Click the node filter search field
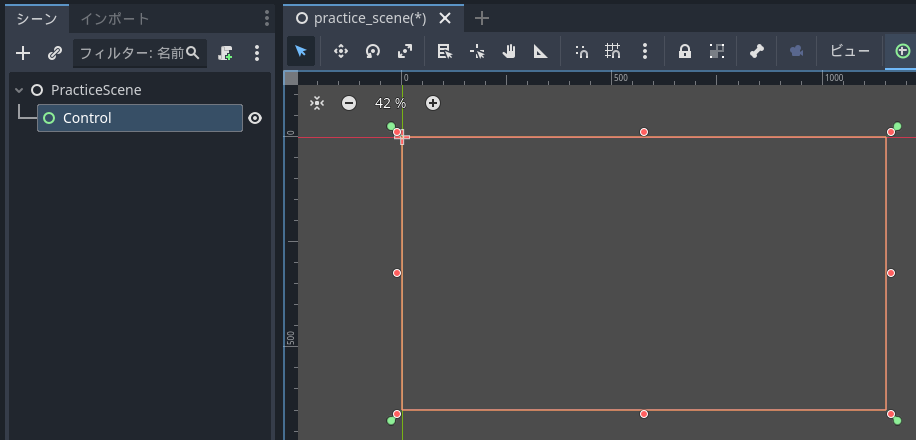Screen dimensions: 916x440 (x=130, y=53)
